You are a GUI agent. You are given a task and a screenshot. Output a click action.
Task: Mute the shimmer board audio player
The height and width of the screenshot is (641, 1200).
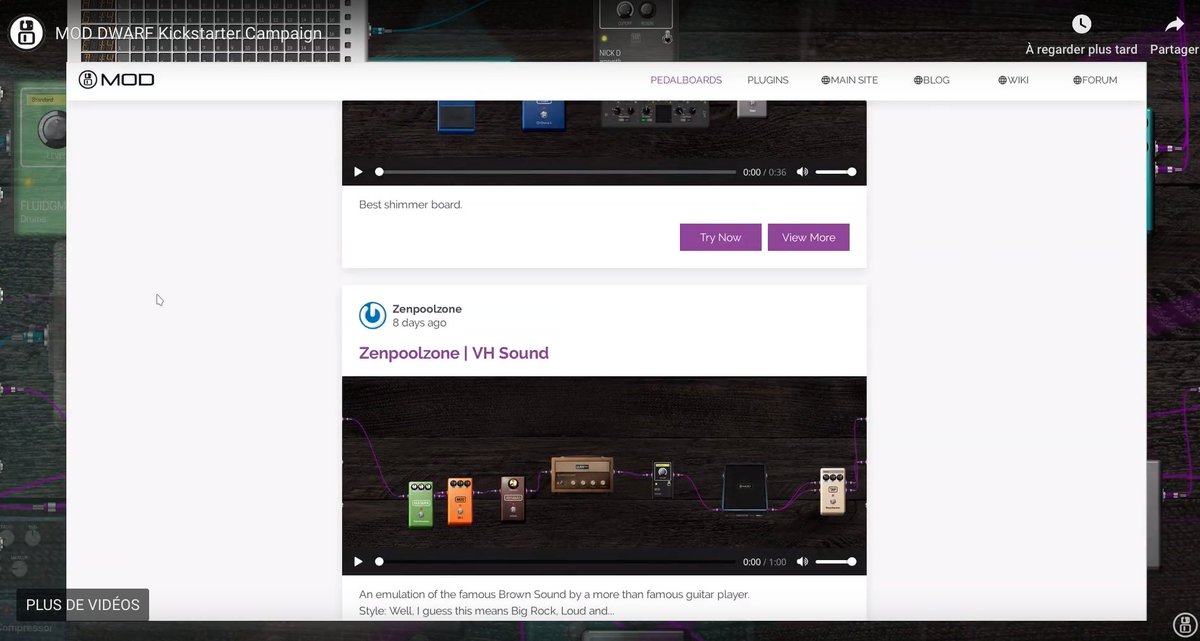click(x=802, y=172)
